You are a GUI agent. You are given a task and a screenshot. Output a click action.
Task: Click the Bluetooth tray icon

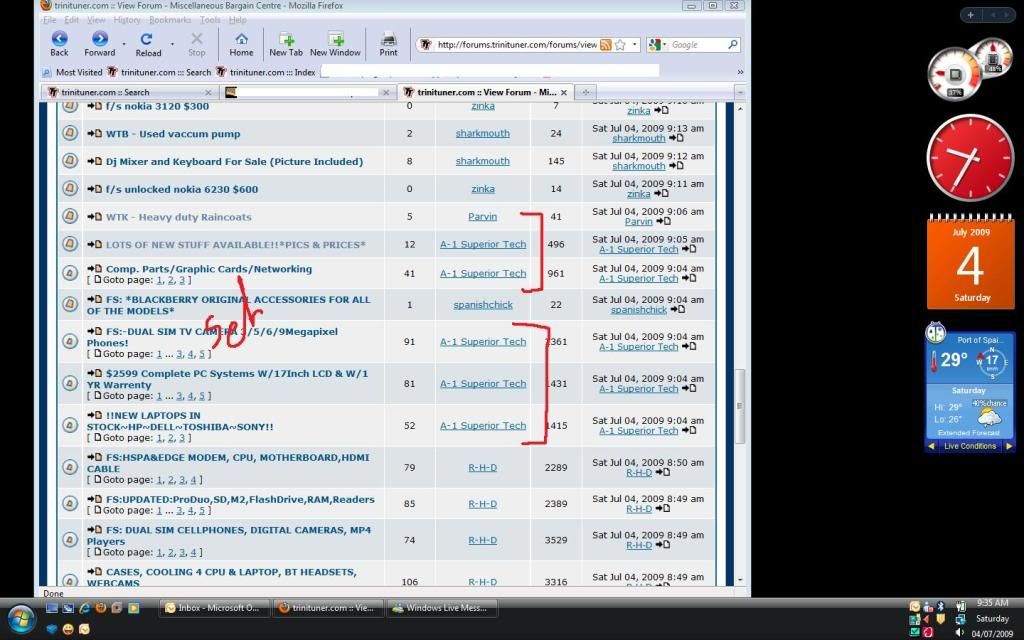[941, 607]
